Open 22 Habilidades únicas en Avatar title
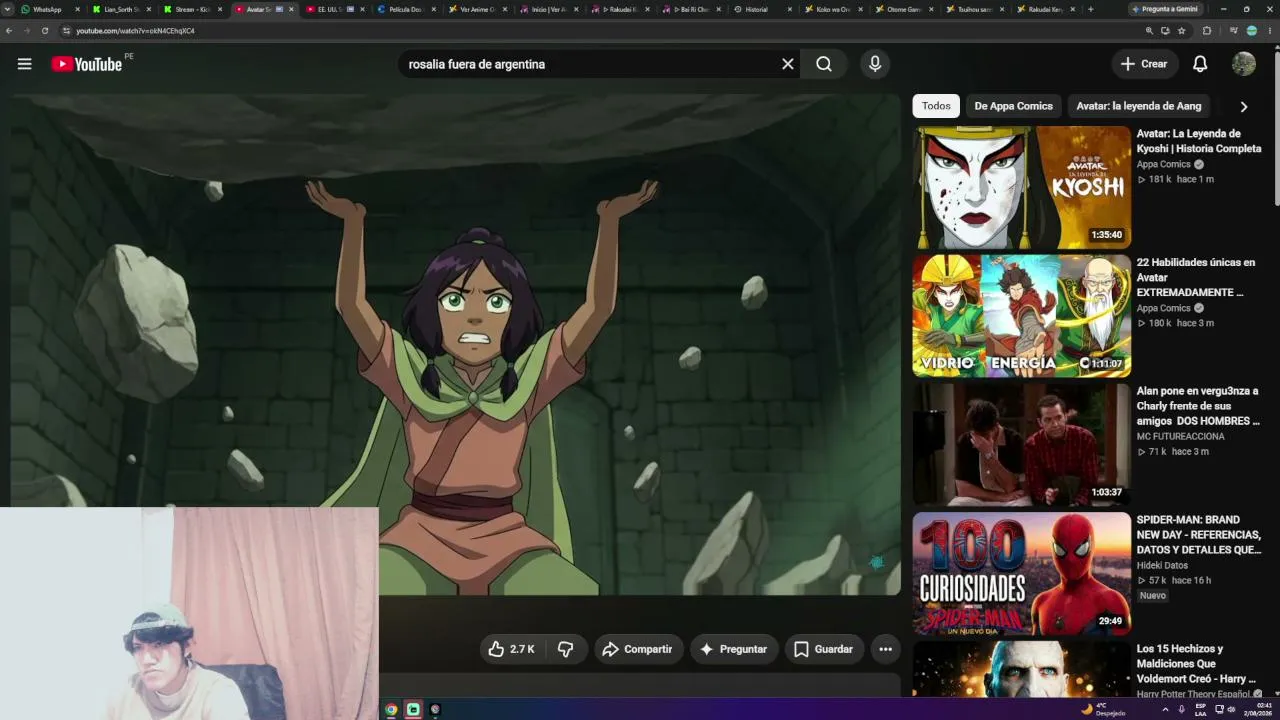The width and height of the screenshot is (1280, 720). pos(1195,277)
